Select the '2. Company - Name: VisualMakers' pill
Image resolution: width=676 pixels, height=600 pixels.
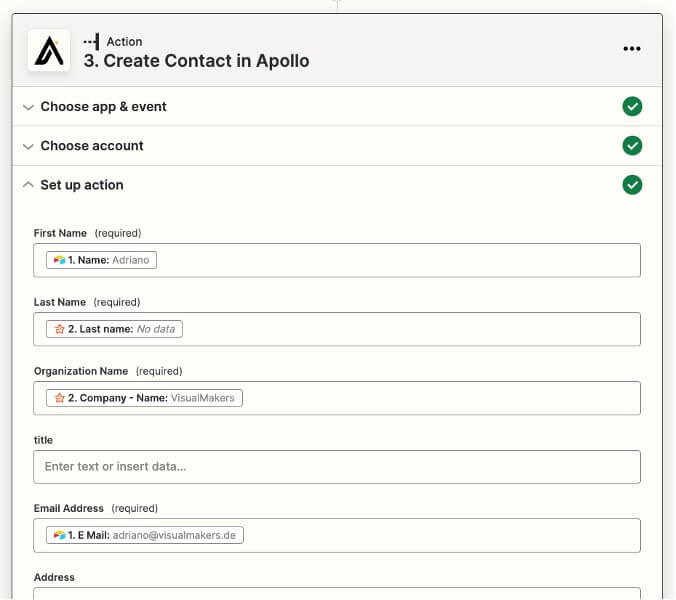pyautogui.click(x=144, y=398)
